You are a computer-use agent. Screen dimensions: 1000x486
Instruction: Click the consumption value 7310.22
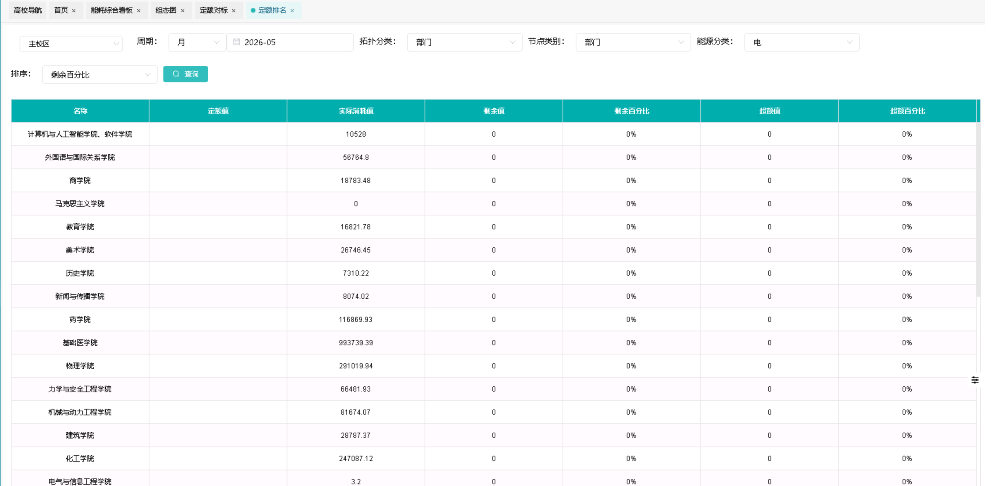pos(356,273)
